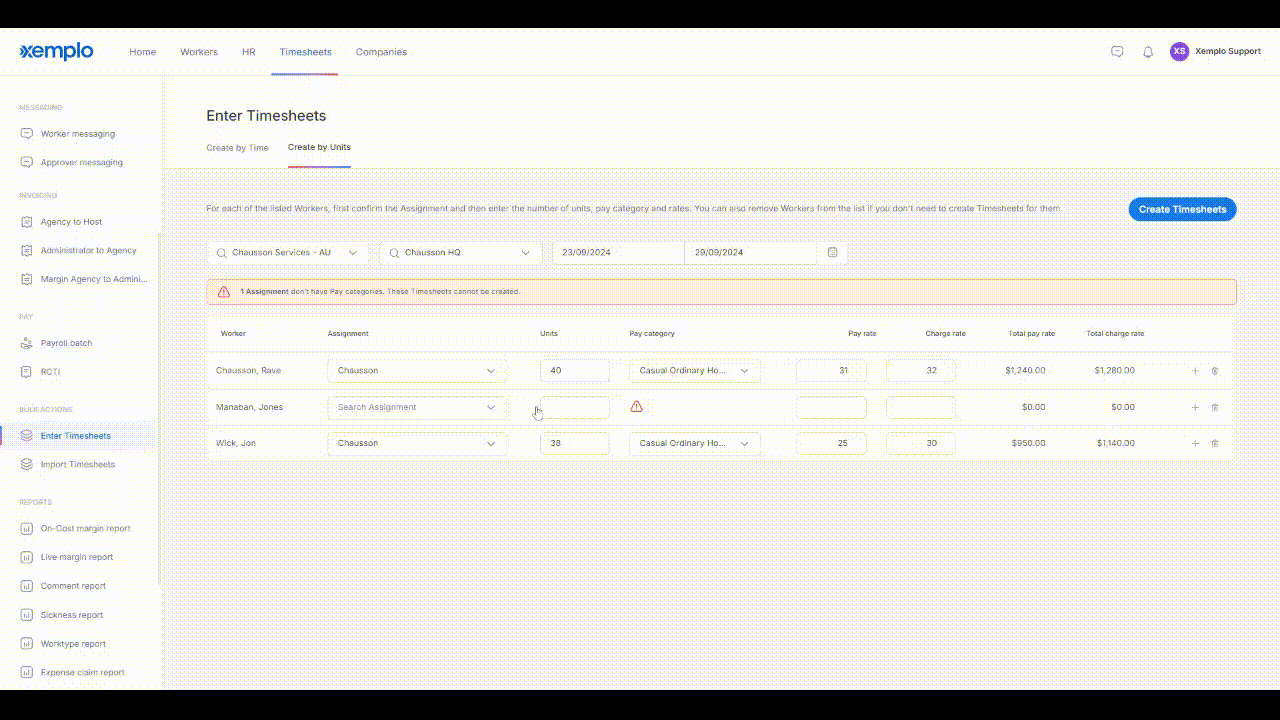Image resolution: width=1280 pixels, height=720 pixels.
Task: Open the XS user avatar
Action: click(x=1179, y=51)
